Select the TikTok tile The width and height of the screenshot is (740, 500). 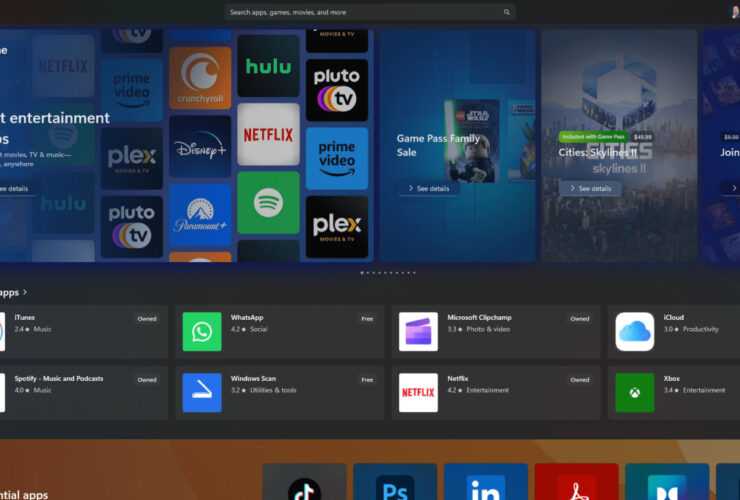pyautogui.click(x=304, y=482)
